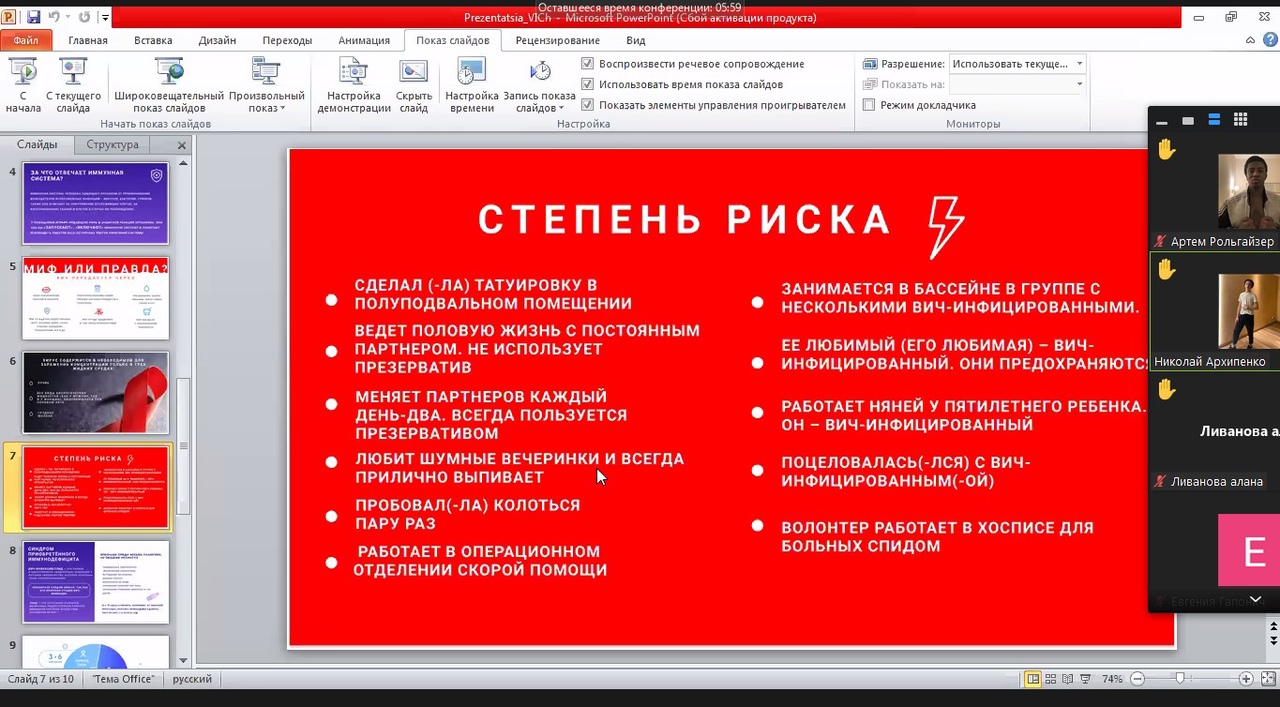Open PowerPoint Help question mark
Screen dimensions: 1280x707
tap(1268, 40)
